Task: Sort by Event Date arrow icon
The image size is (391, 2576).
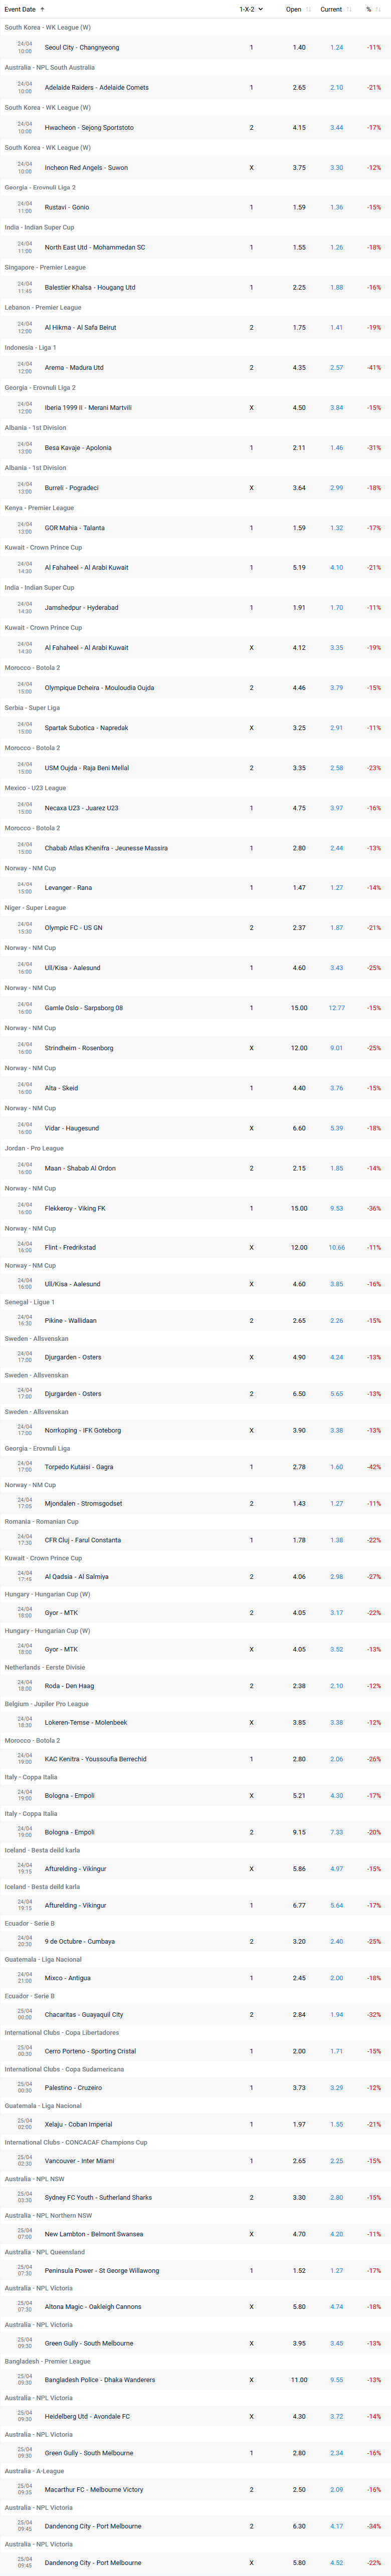Action: (x=43, y=9)
